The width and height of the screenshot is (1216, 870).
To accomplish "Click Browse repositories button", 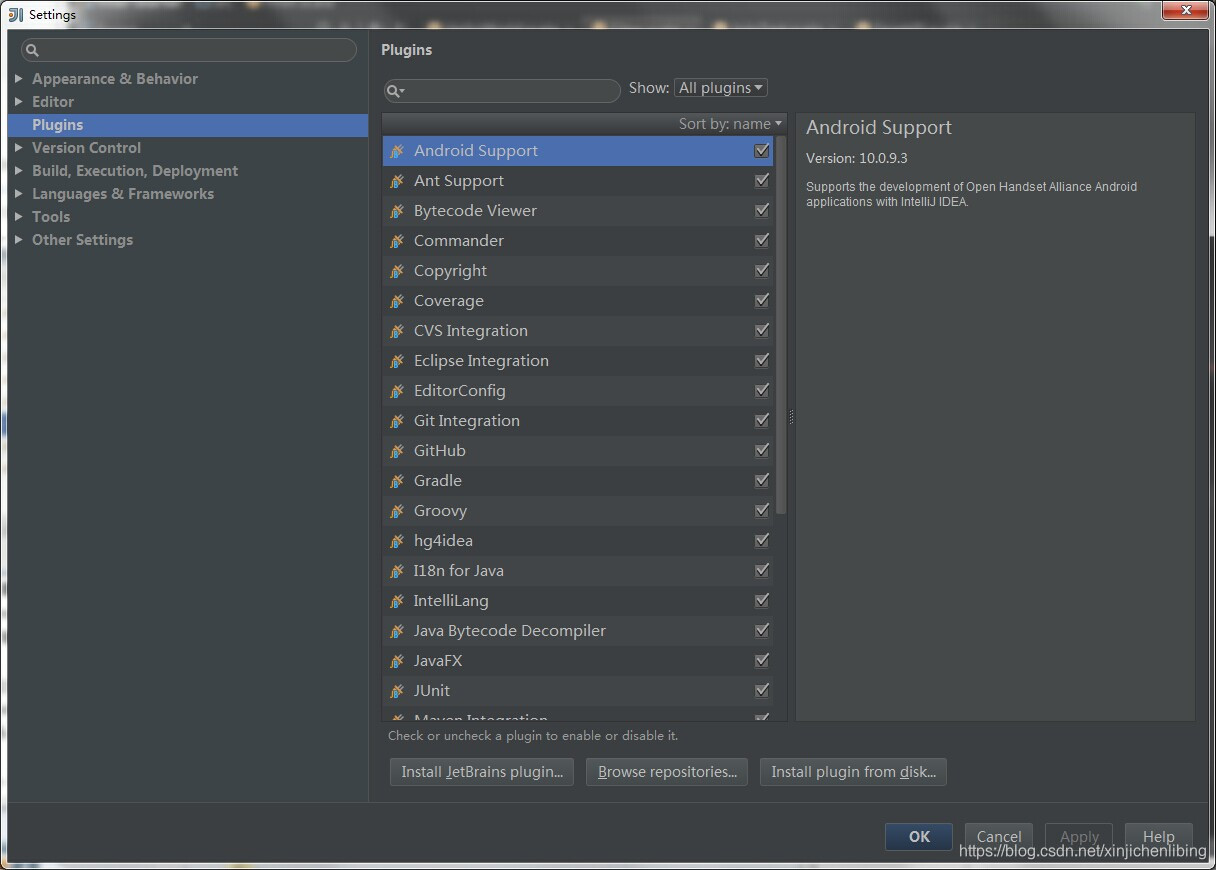I will click(x=667, y=772).
